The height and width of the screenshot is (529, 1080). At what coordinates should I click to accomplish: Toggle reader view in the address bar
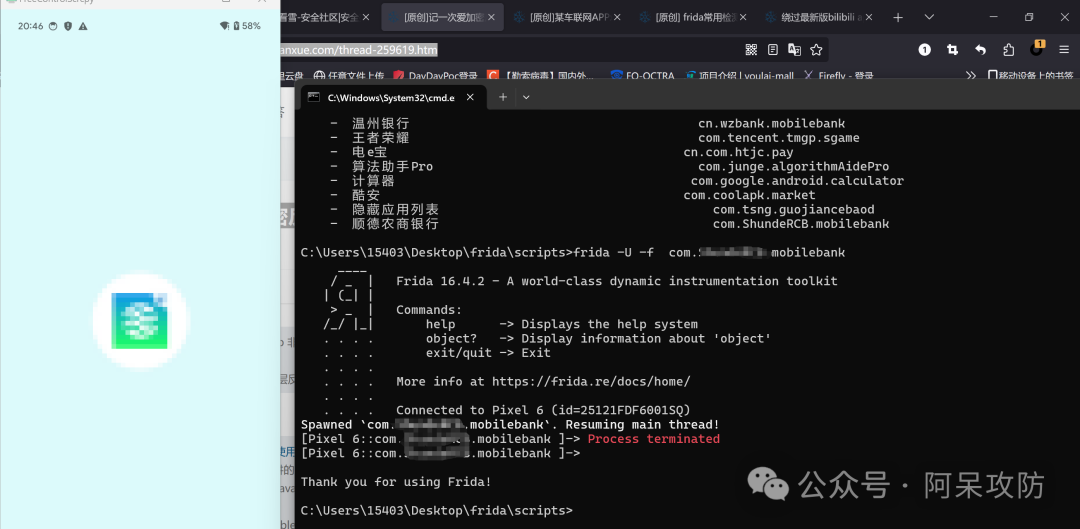(773, 50)
